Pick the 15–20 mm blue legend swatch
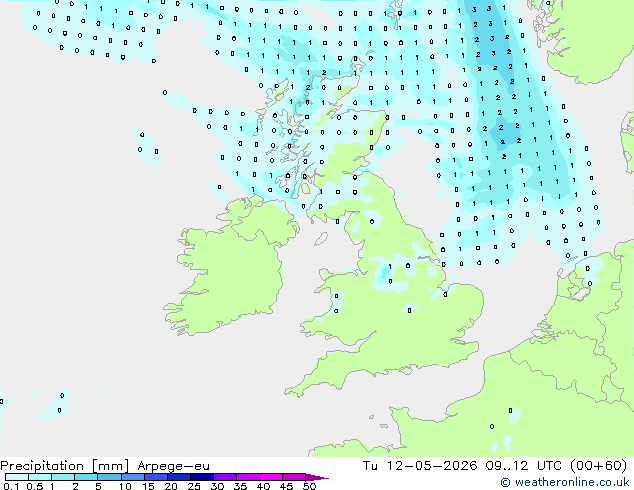 (155, 477)
